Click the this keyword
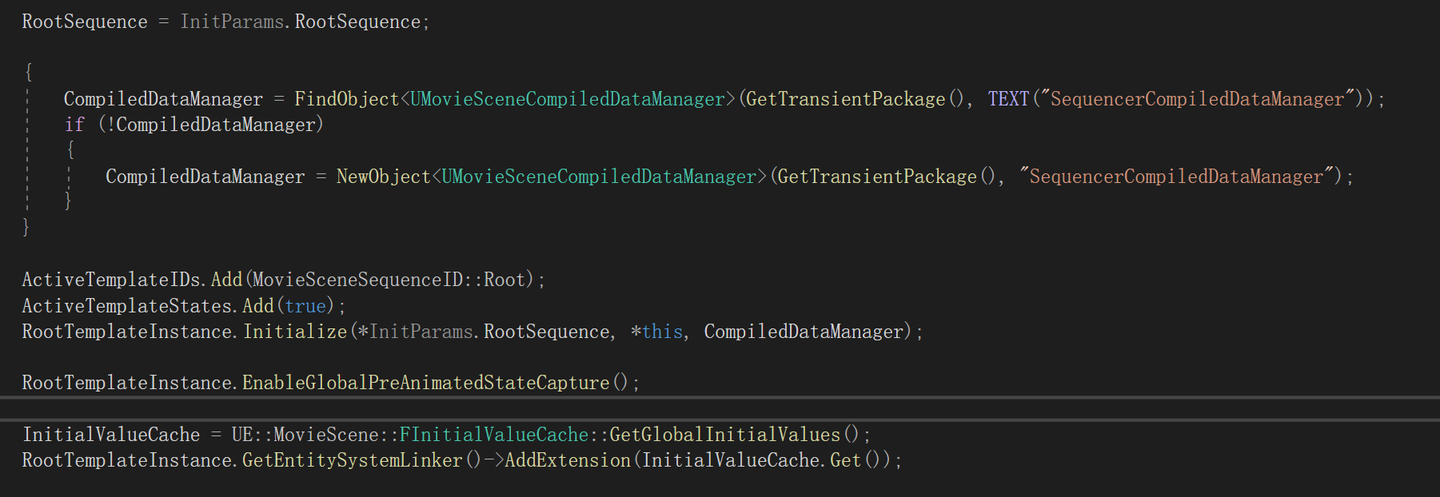The height and width of the screenshot is (497, 1440). tap(663, 332)
